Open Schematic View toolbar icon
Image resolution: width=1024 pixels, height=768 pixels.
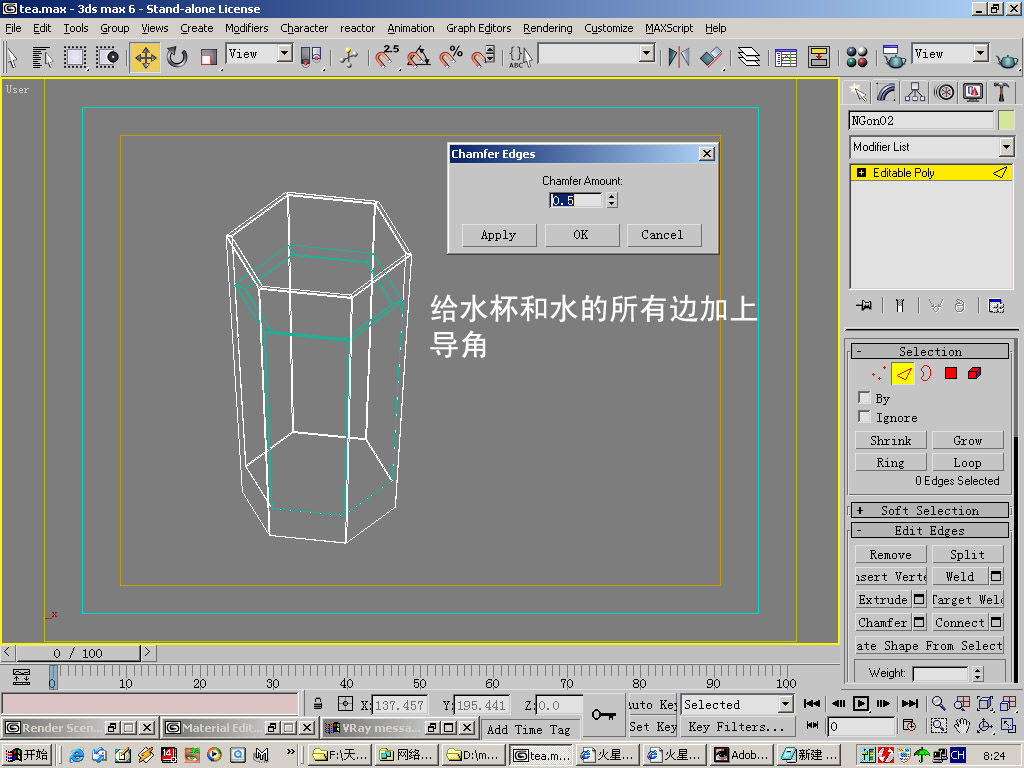tap(818, 57)
